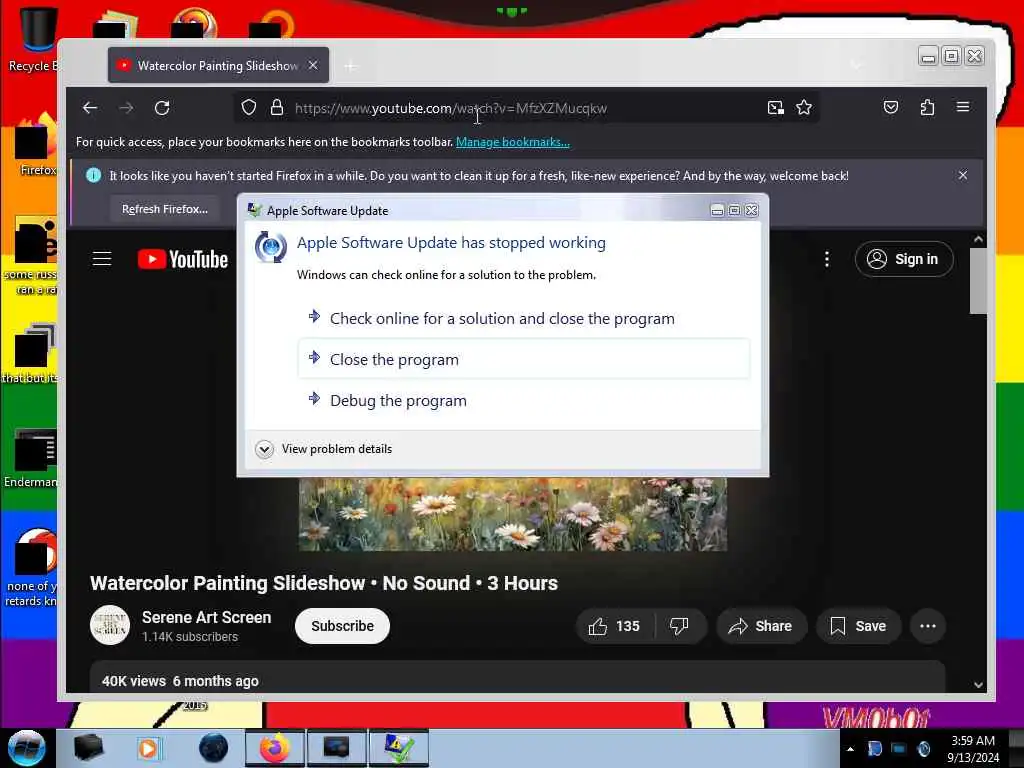Open the Enderman desktop icon
This screenshot has width=1024, height=768.
coord(30,457)
